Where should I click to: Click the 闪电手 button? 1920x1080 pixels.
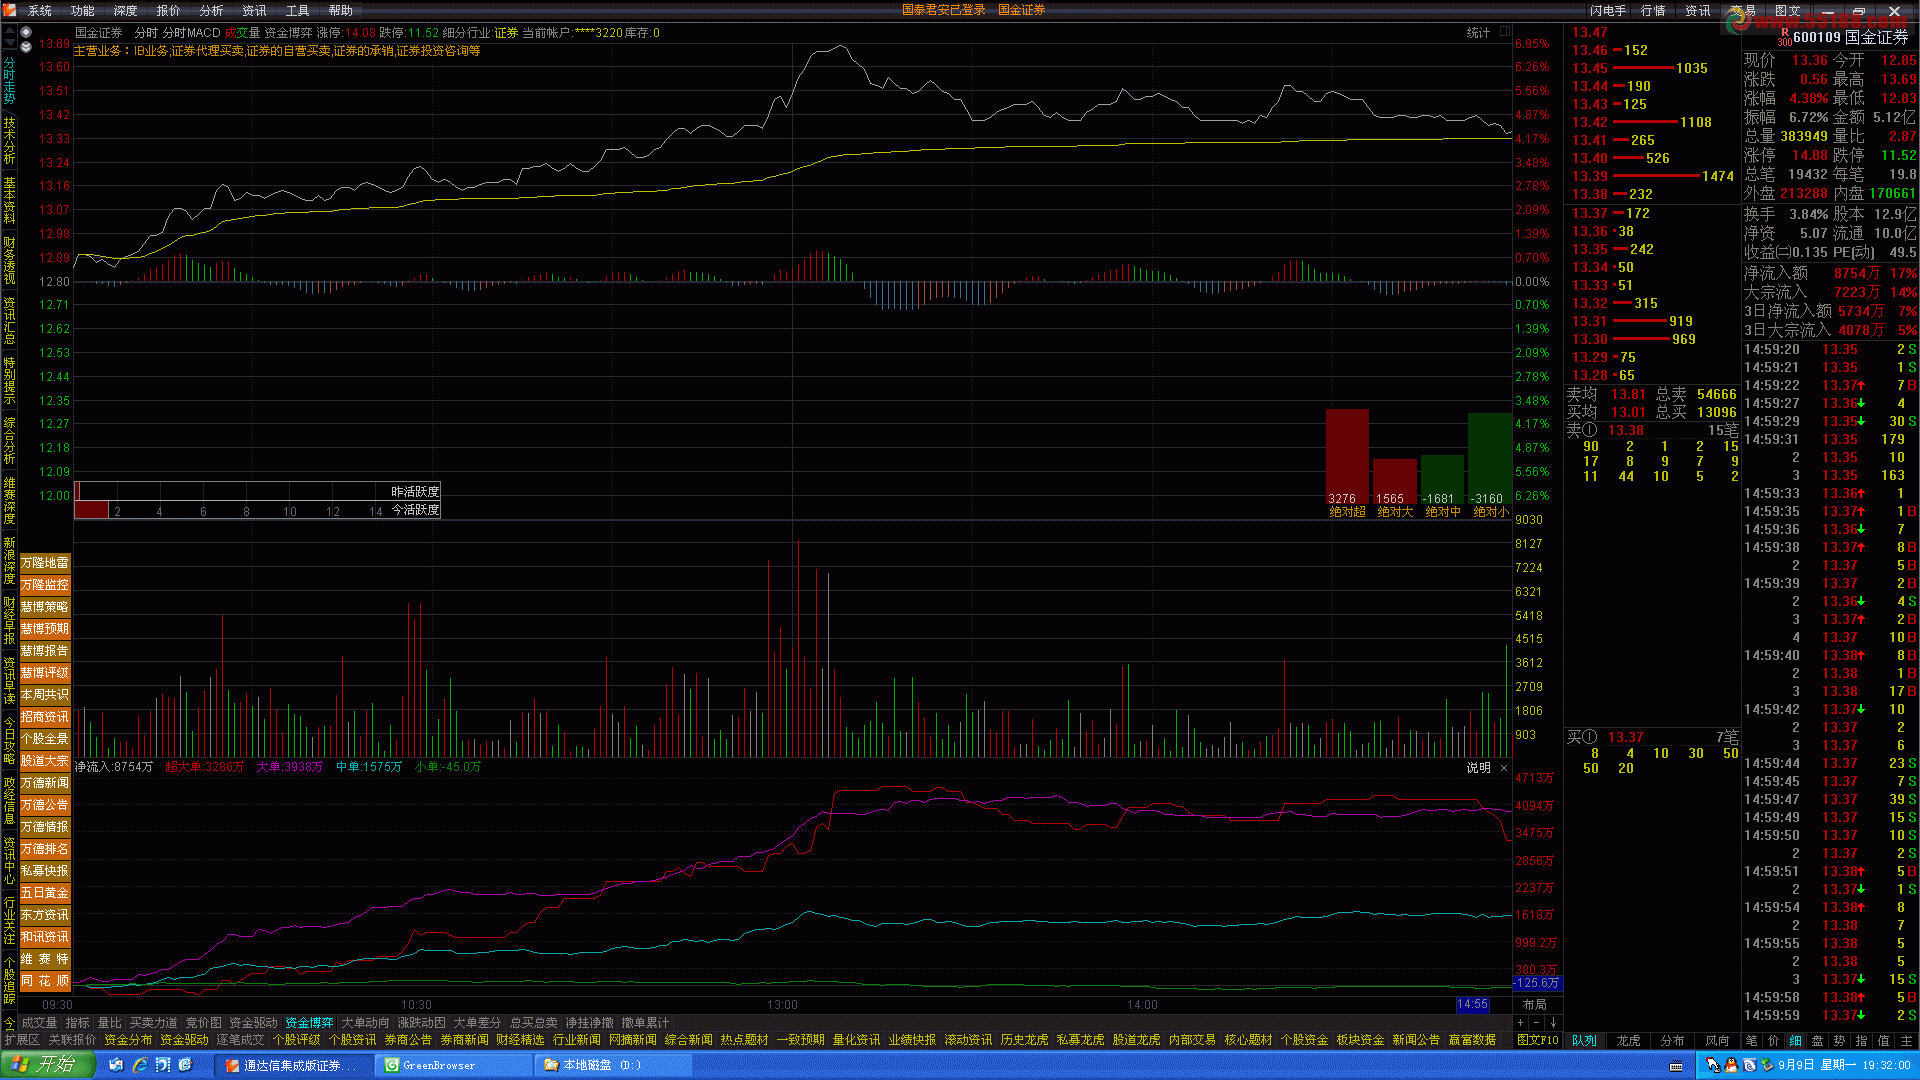coord(1608,10)
